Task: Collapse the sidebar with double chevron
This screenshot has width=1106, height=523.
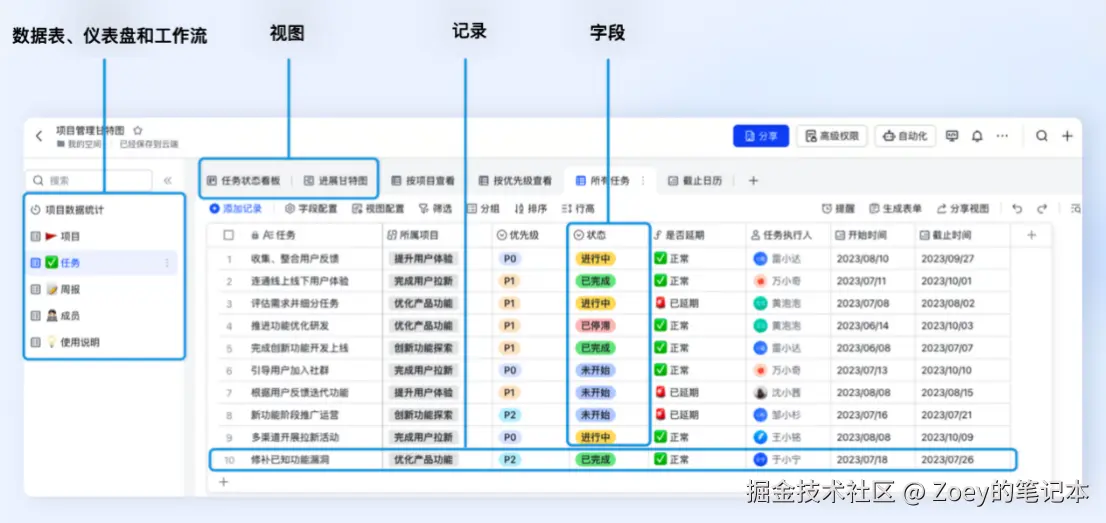Action: (x=167, y=181)
